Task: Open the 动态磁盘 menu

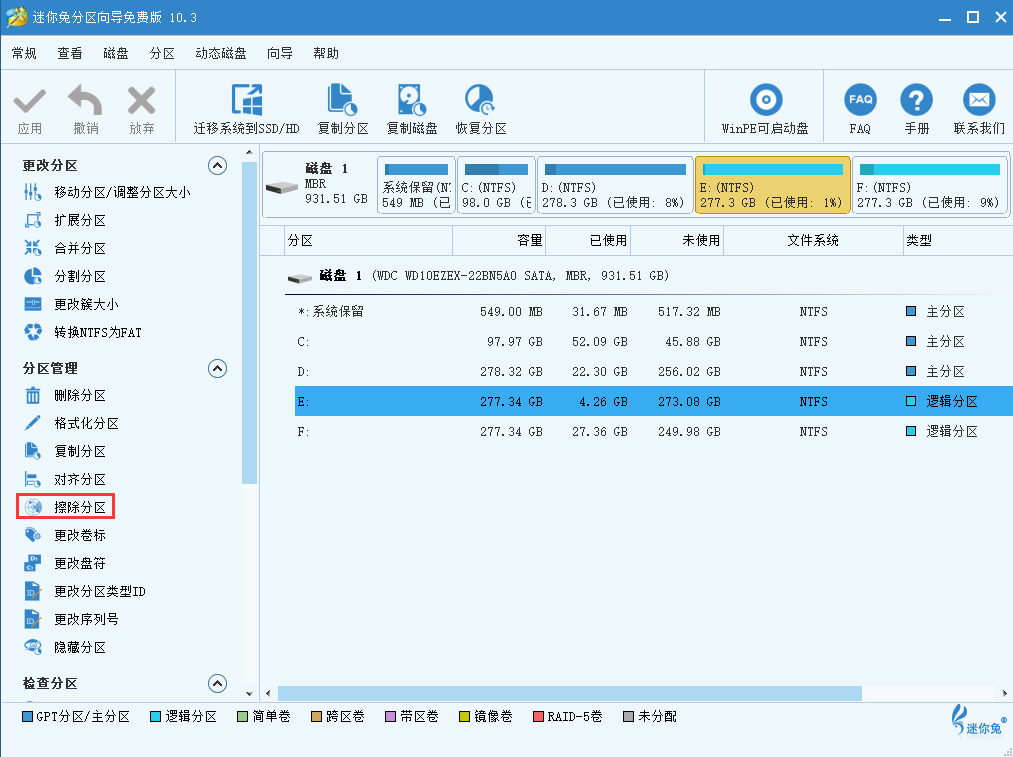Action: pyautogui.click(x=221, y=54)
